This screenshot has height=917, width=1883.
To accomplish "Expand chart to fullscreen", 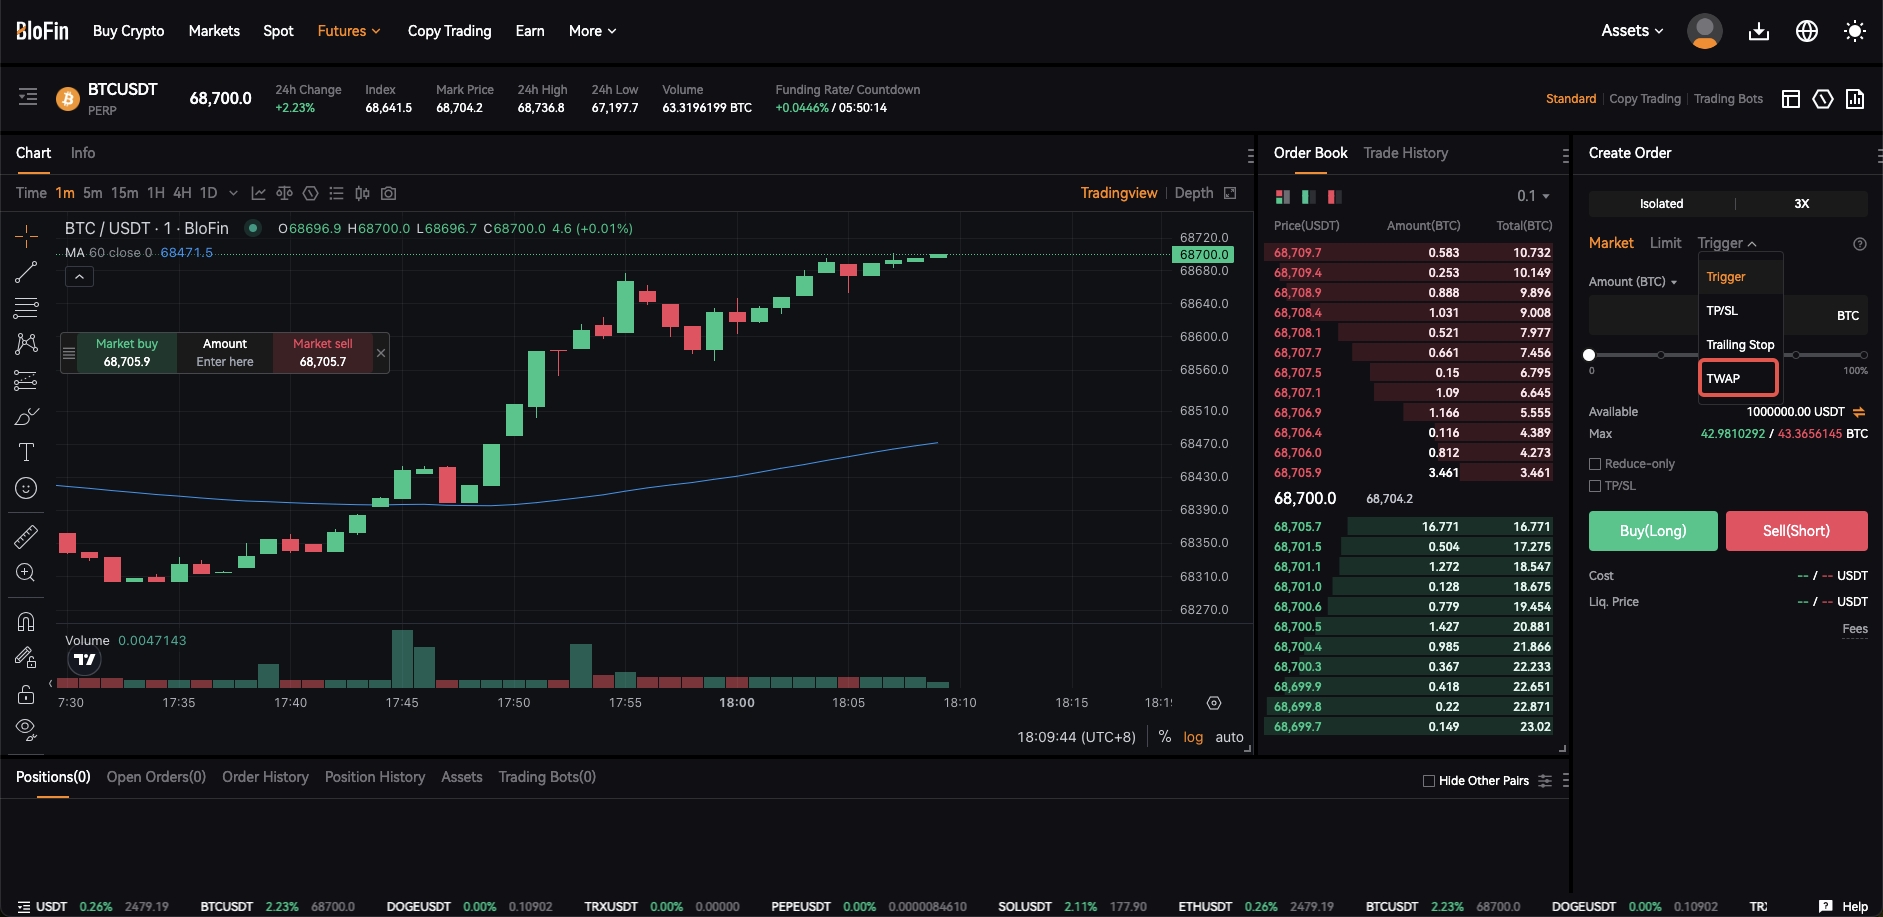I will pyautogui.click(x=1230, y=193).
